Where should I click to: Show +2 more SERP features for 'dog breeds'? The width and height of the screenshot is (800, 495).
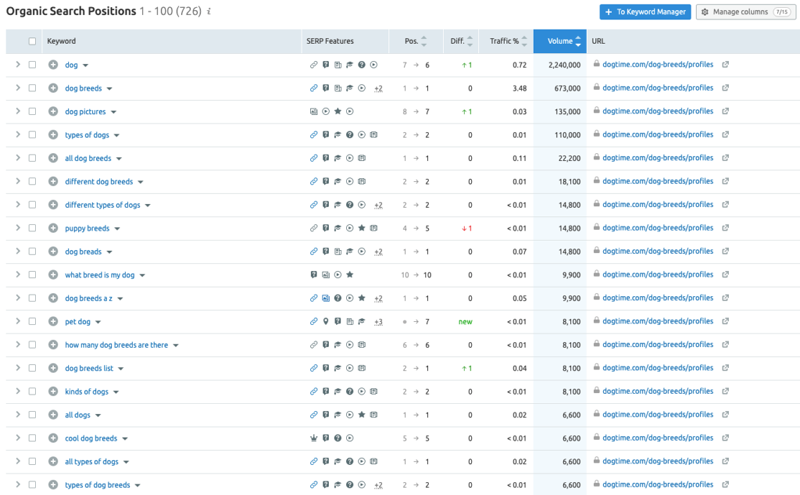[x=378, y=88]
